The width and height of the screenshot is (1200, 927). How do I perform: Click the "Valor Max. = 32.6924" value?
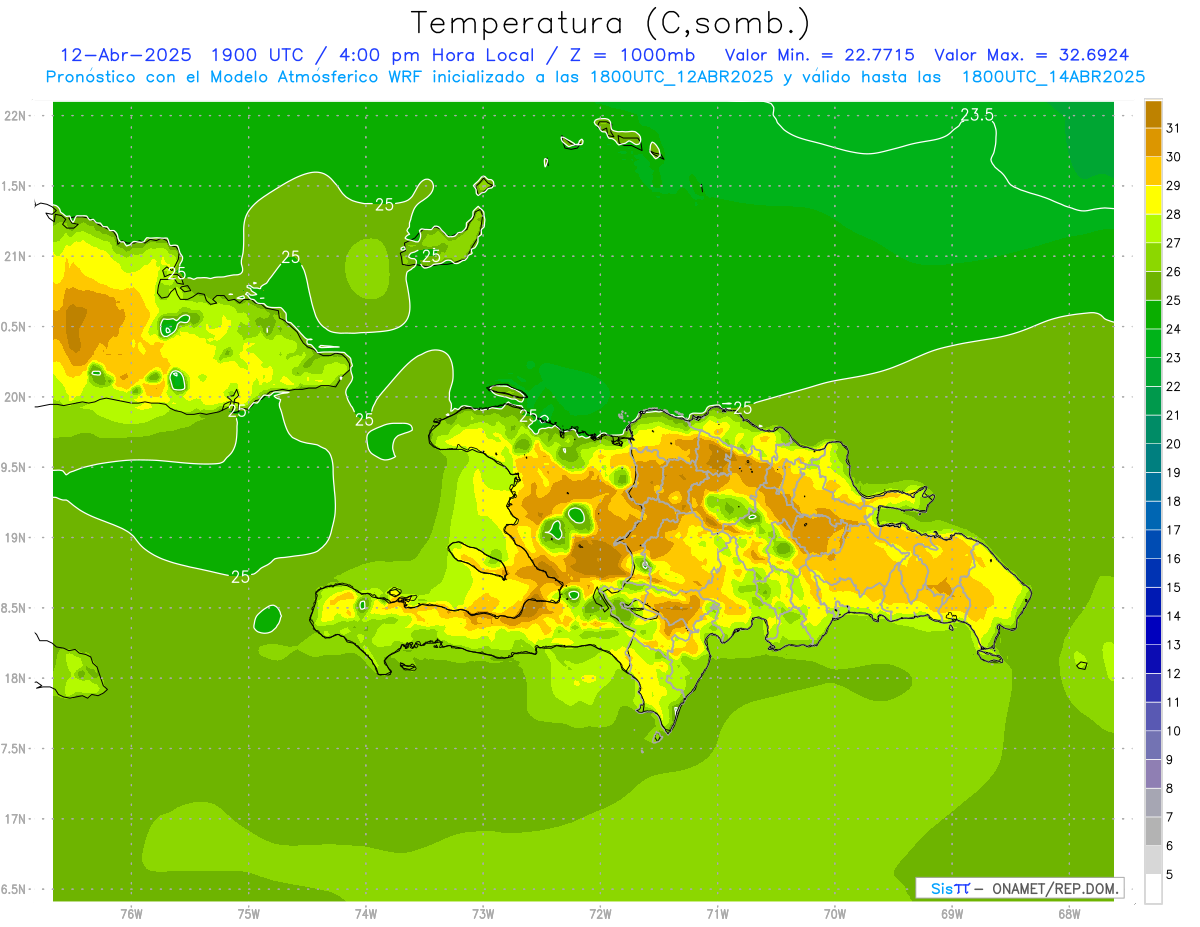point(1032,55)
